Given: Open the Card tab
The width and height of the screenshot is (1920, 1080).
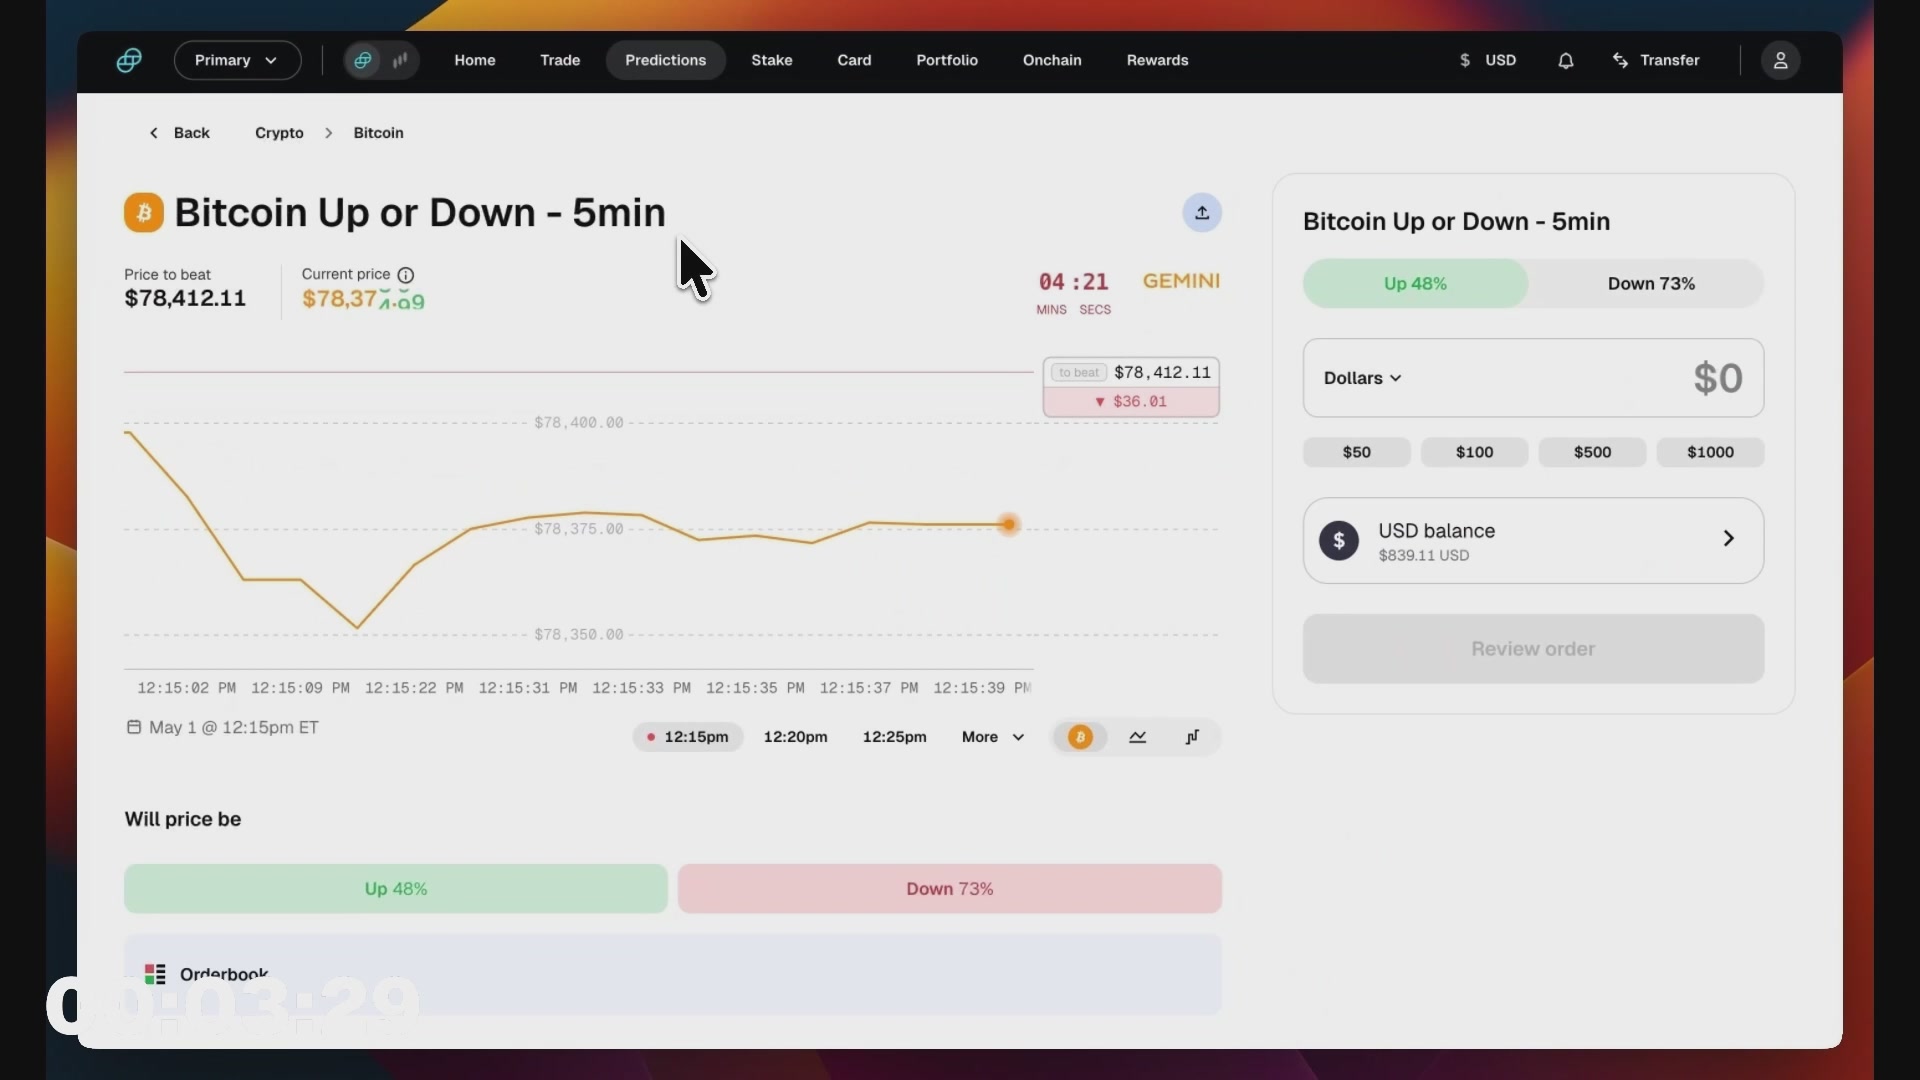Looking at the screenshot, I should coord(854,61).
